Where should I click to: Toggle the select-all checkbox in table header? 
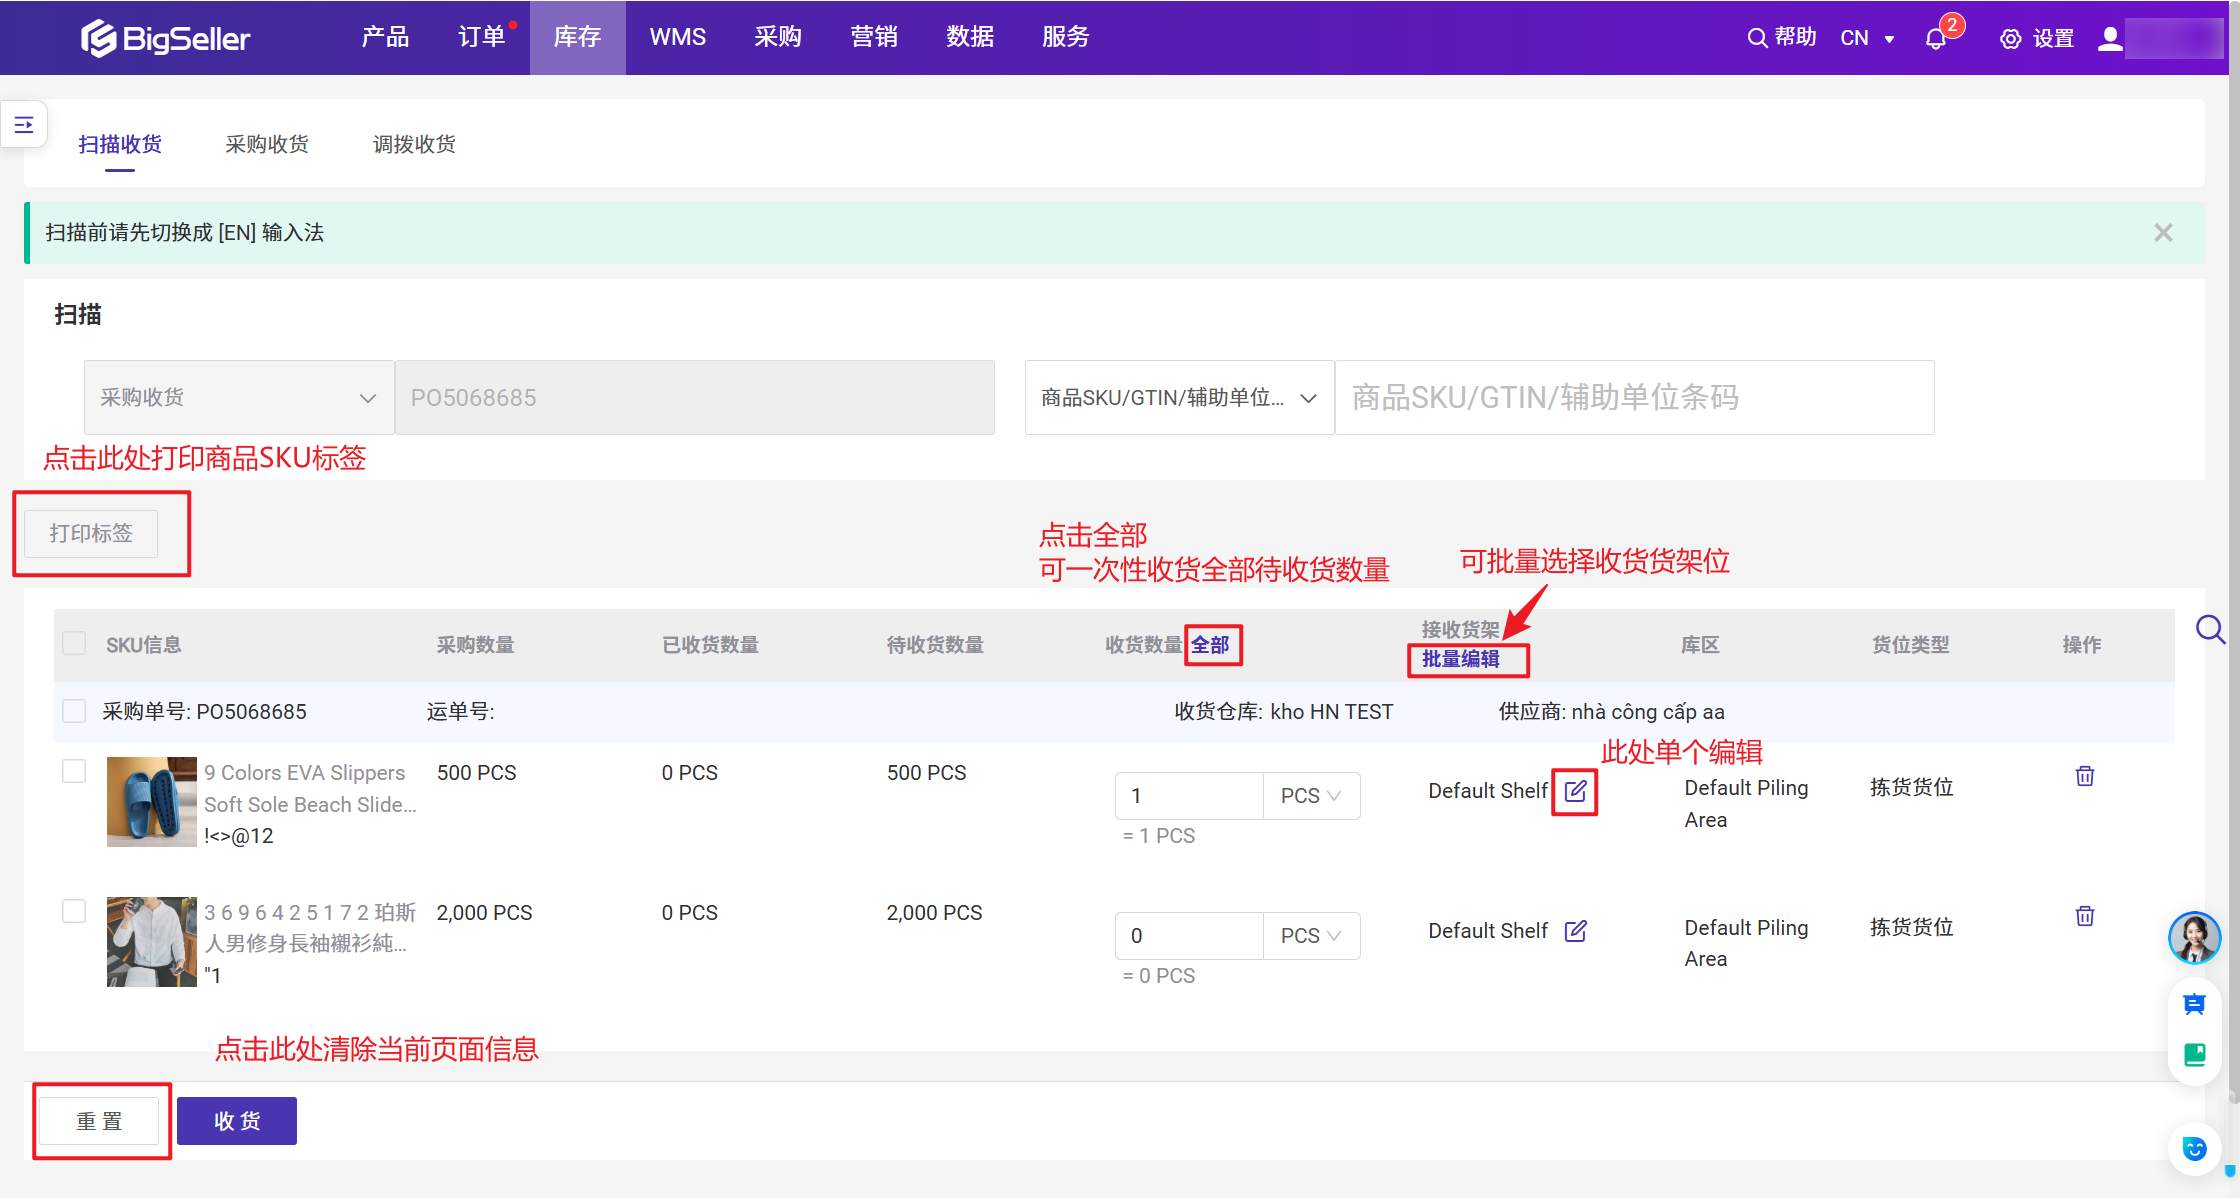(74, 643)
